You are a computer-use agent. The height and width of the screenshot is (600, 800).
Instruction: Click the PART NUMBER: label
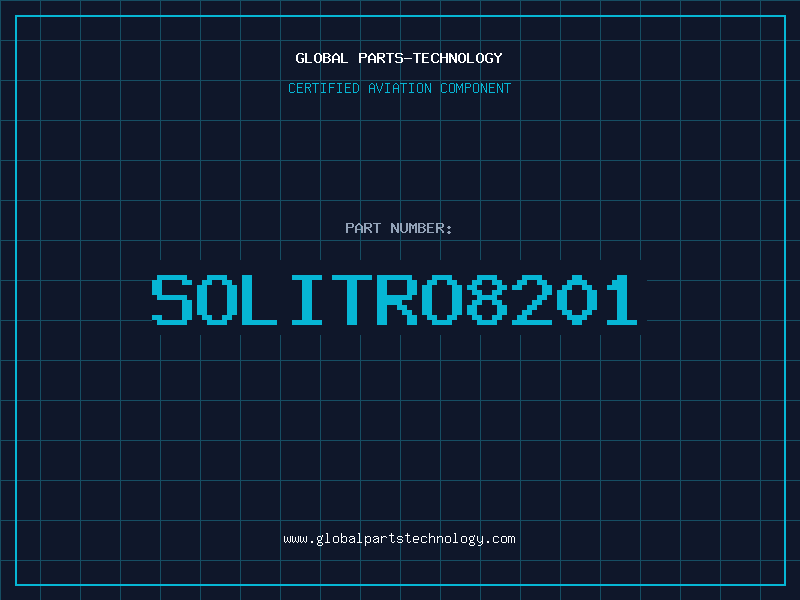pos(398,228)
